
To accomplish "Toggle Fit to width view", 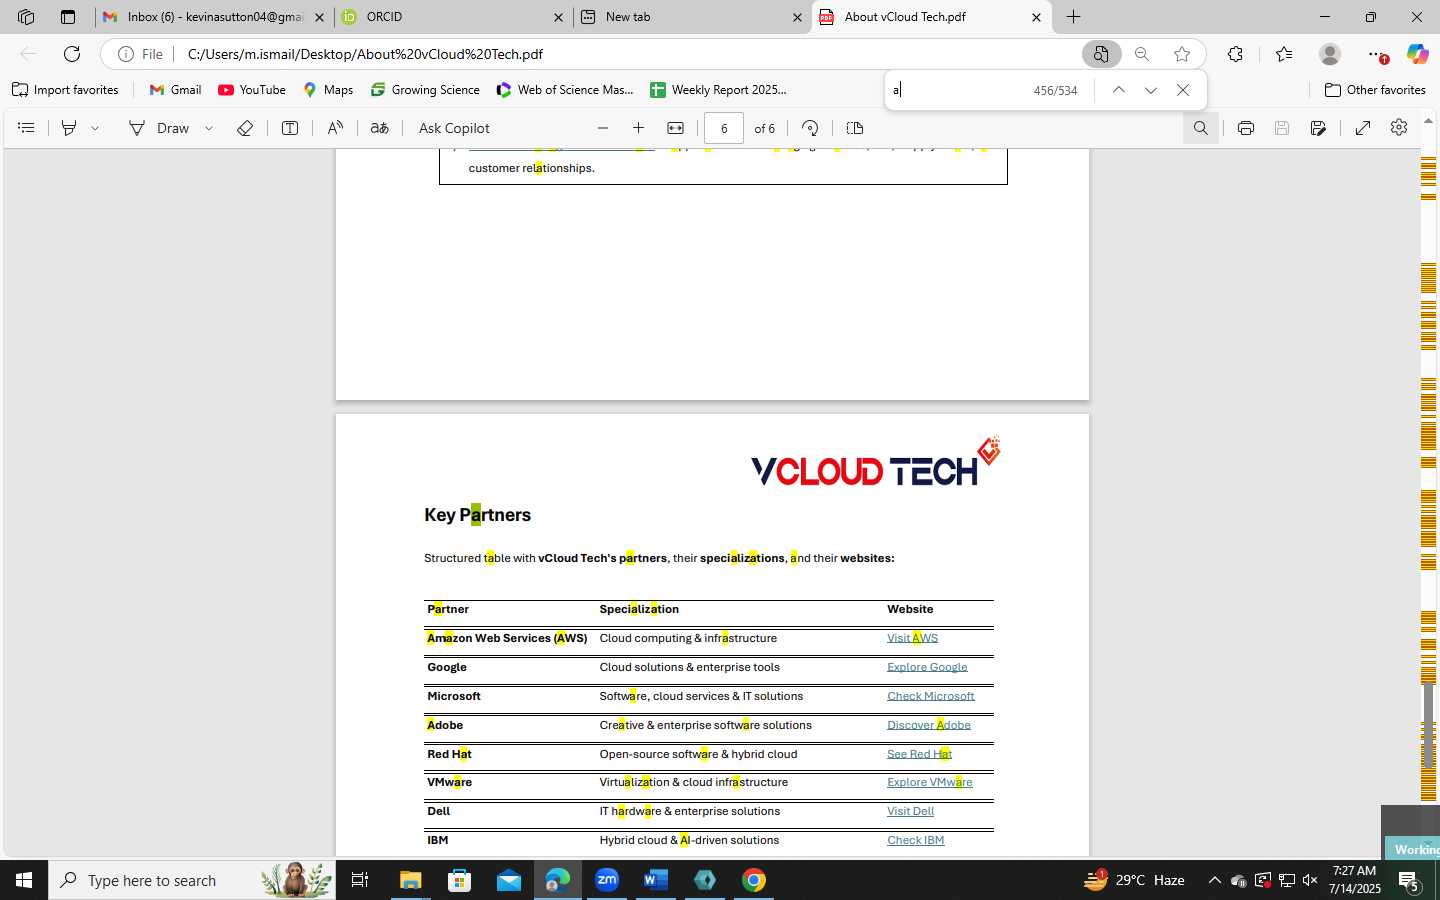I will coord(676,128).
